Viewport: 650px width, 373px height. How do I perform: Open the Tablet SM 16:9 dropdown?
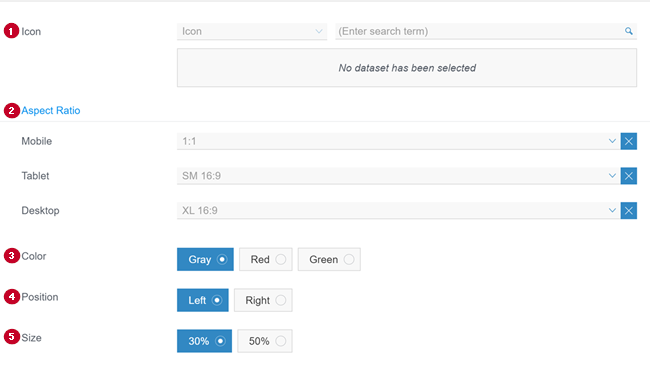click(x=398, y=176)
